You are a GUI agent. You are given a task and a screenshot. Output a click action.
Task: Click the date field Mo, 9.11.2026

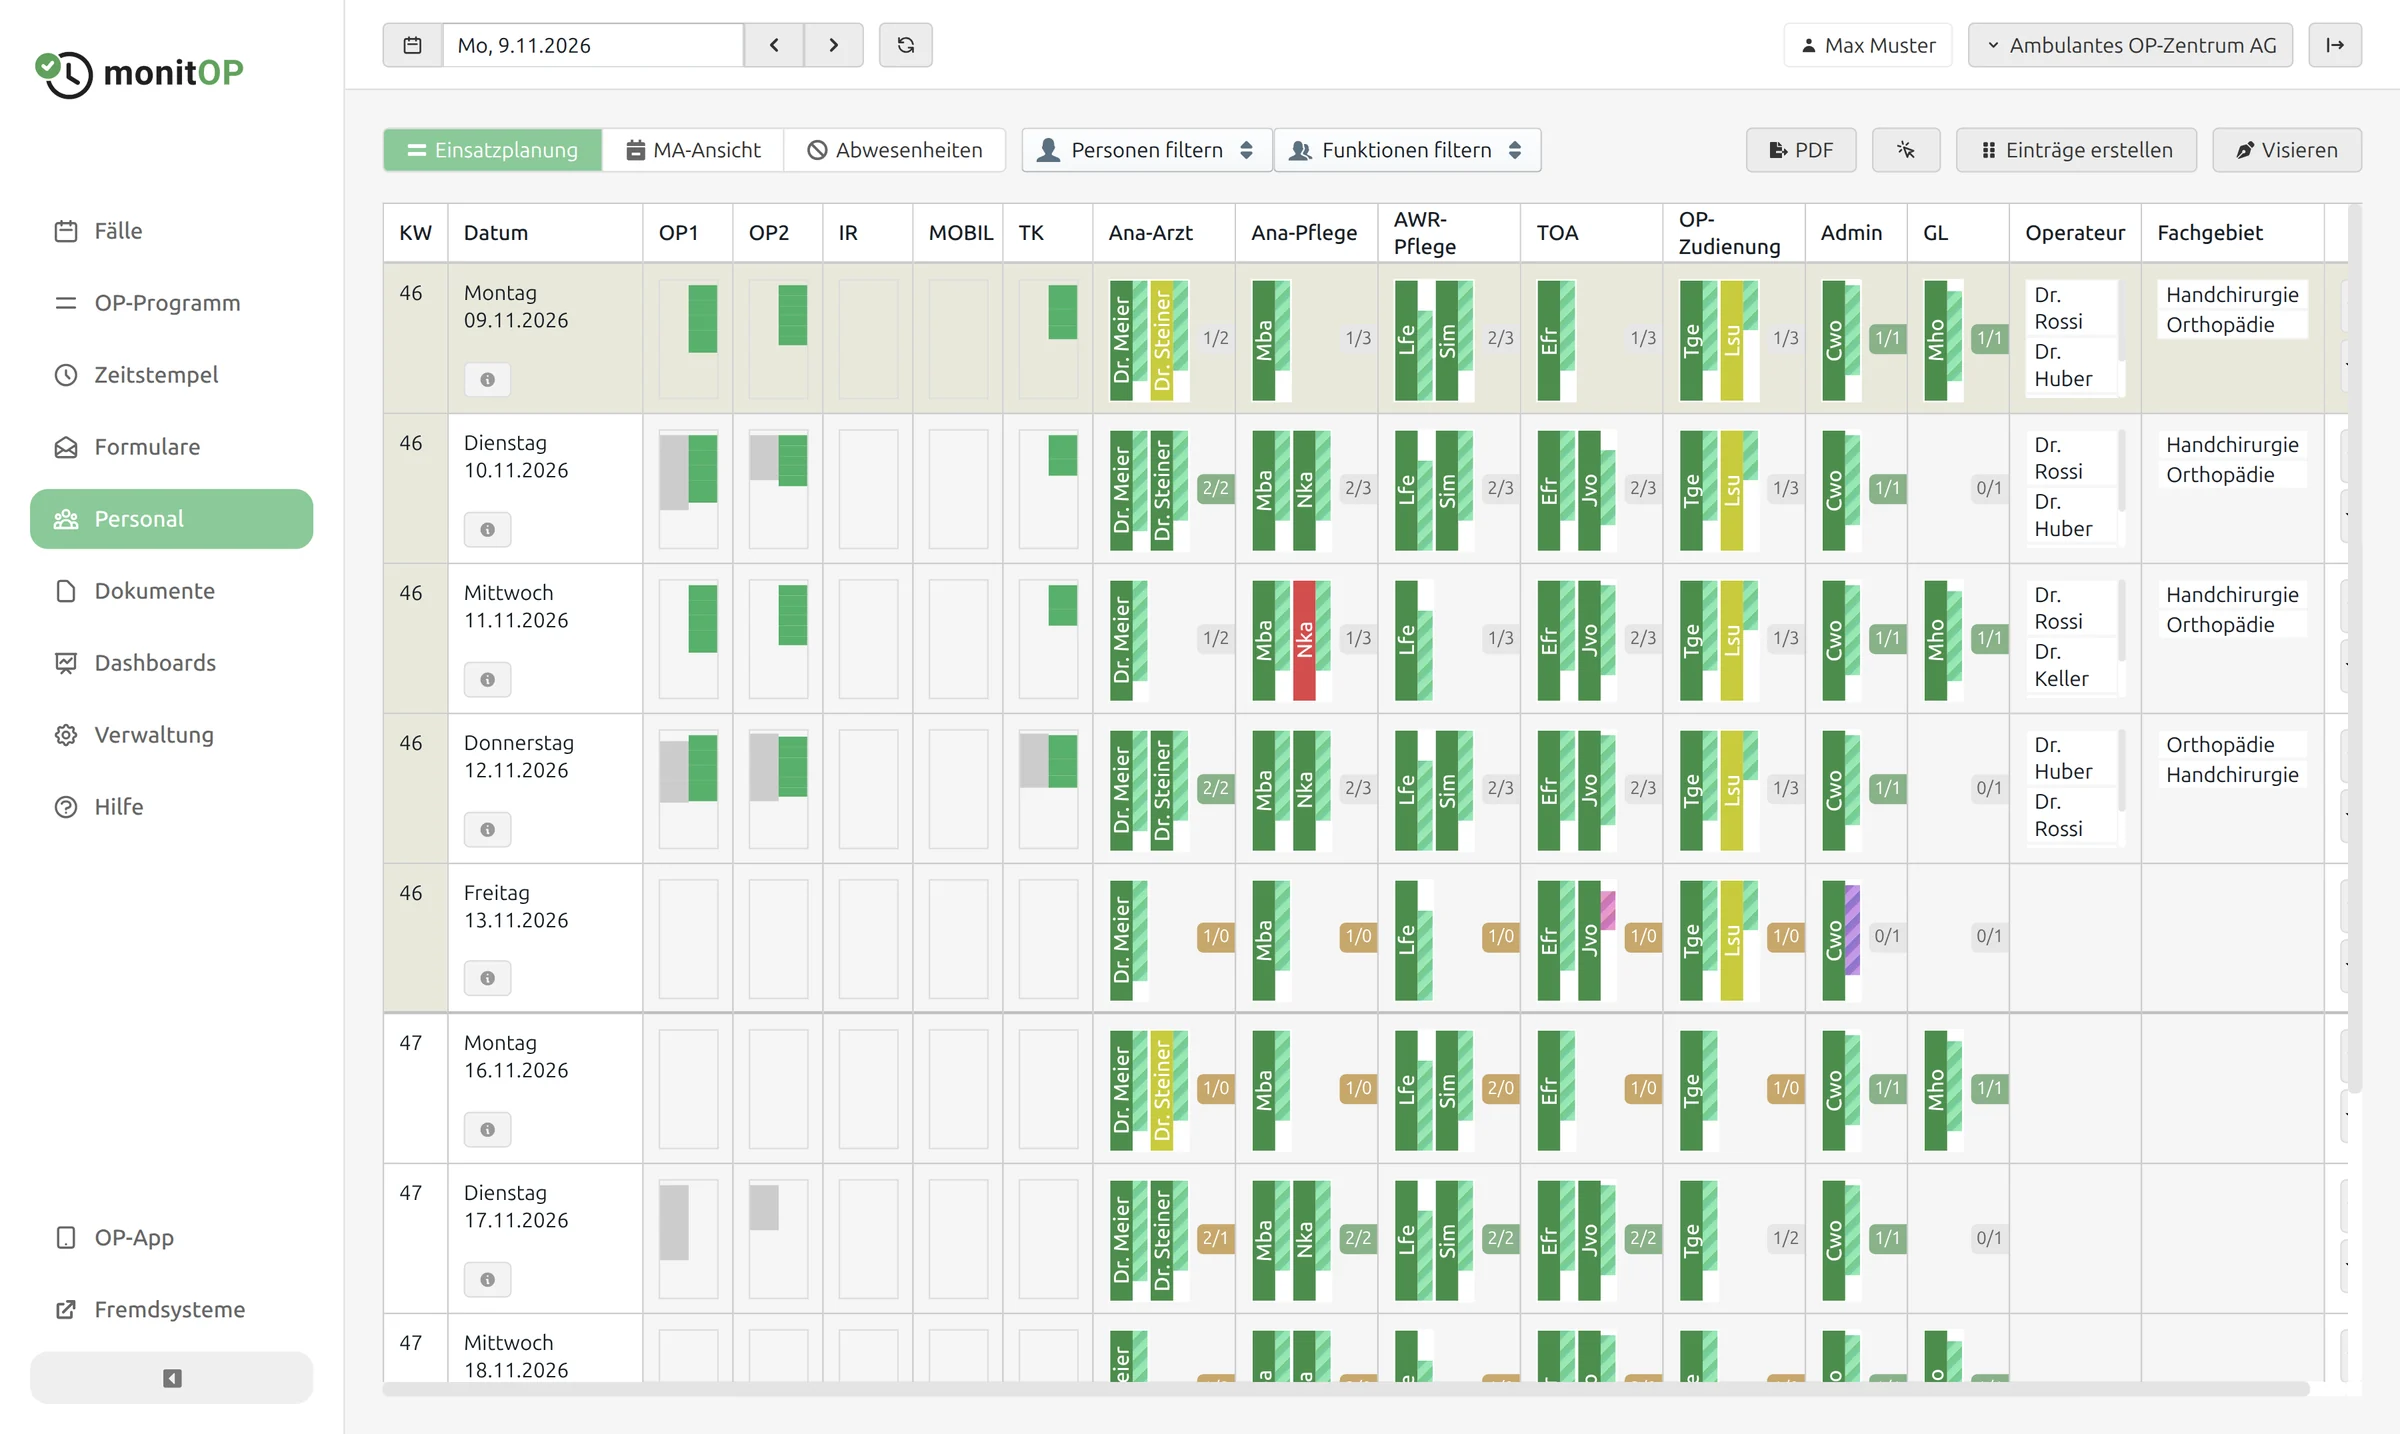(x=593, y=45)
